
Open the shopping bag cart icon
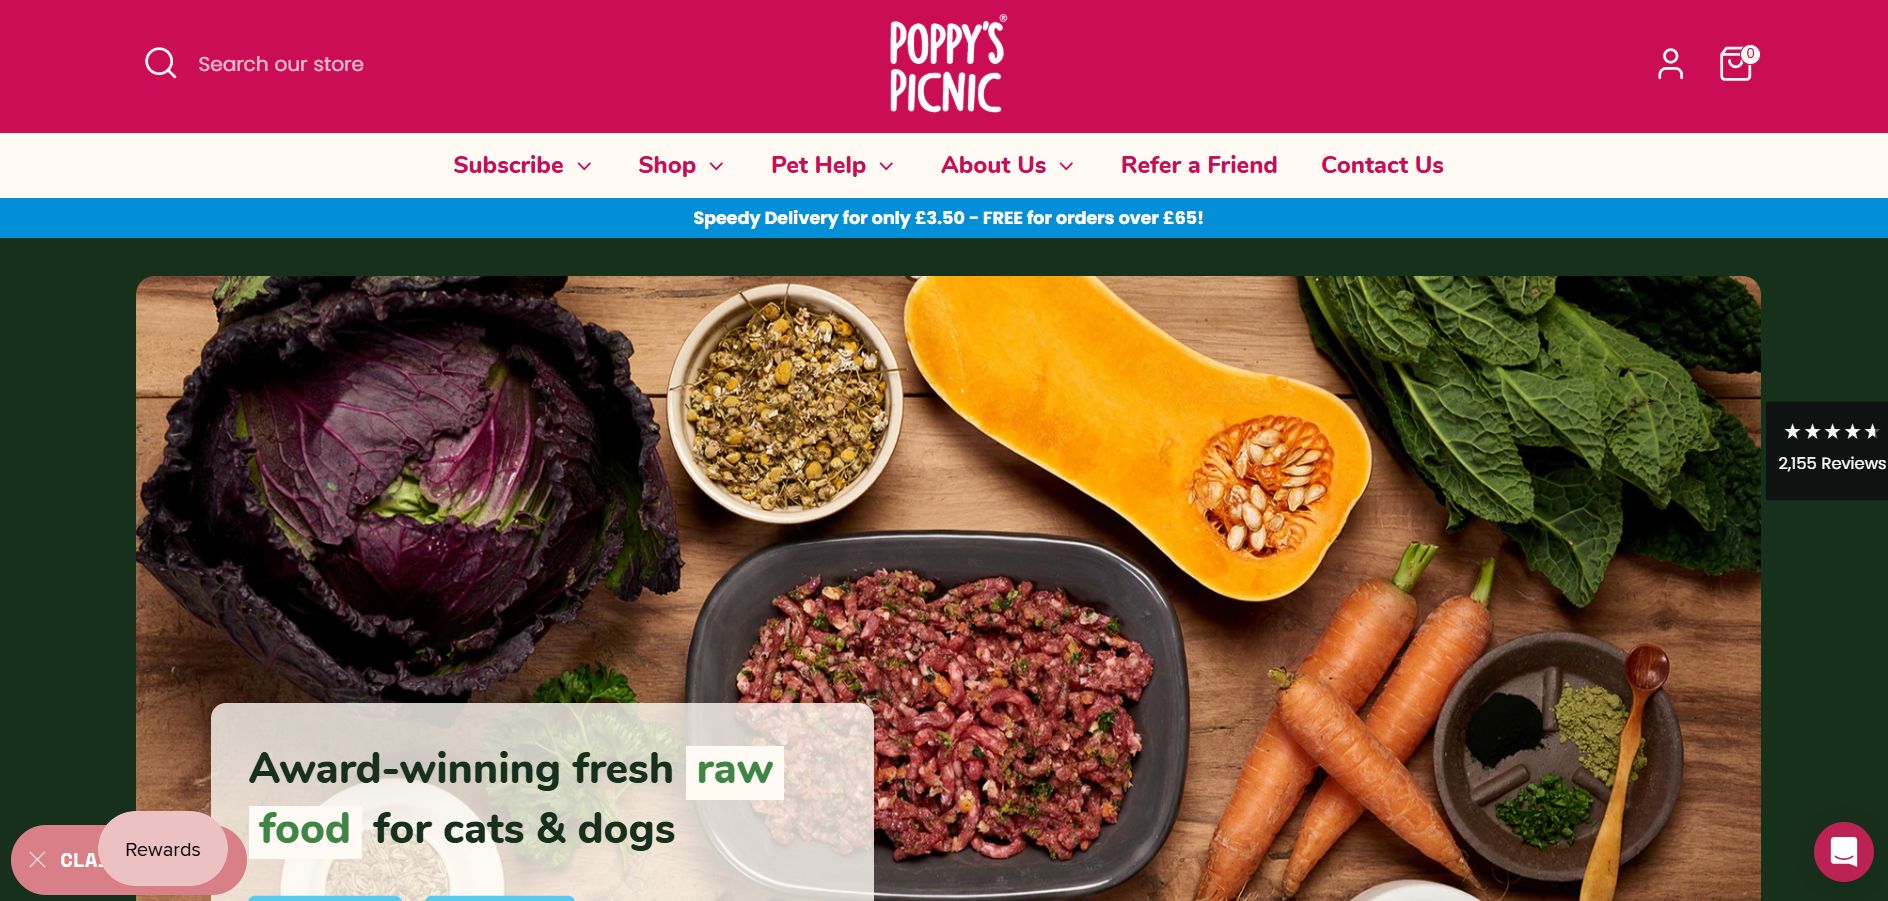[x=1737, y=63]
